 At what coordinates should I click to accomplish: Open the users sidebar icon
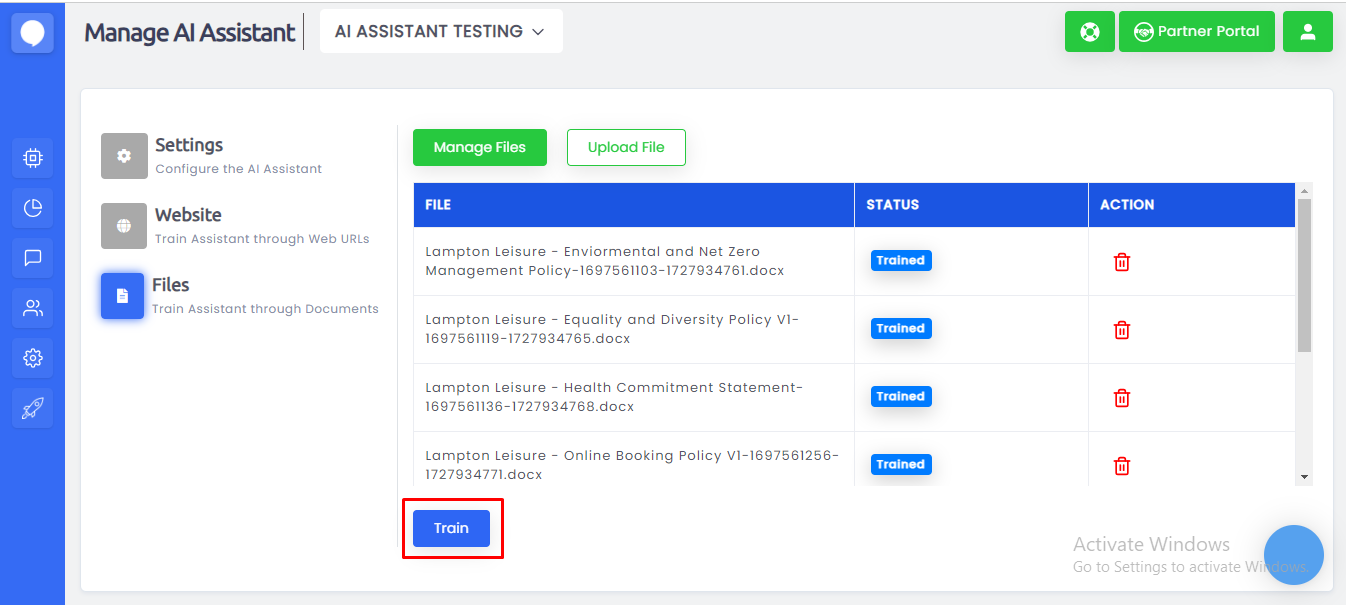point(32,307)
